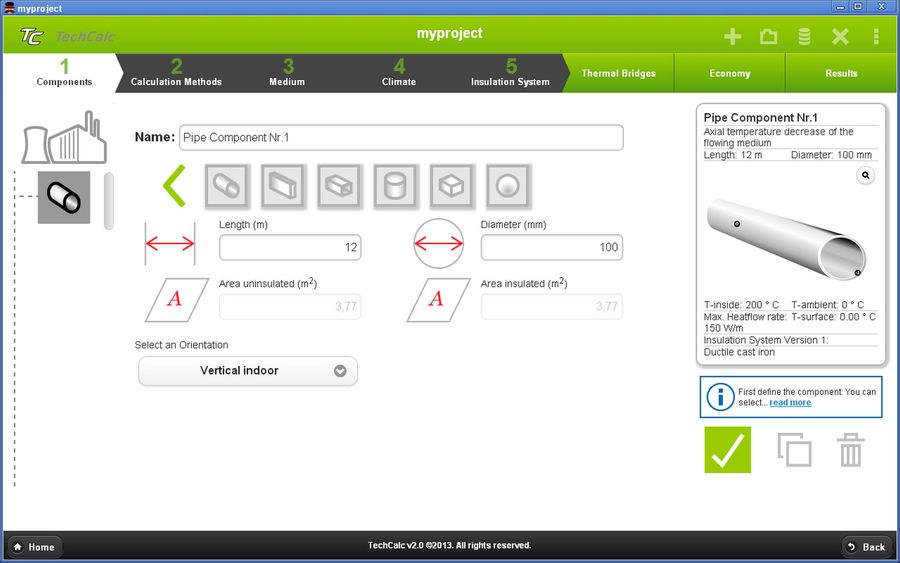Open project folder icon in header
Screen dimensions: 900x563
[768, 37]
